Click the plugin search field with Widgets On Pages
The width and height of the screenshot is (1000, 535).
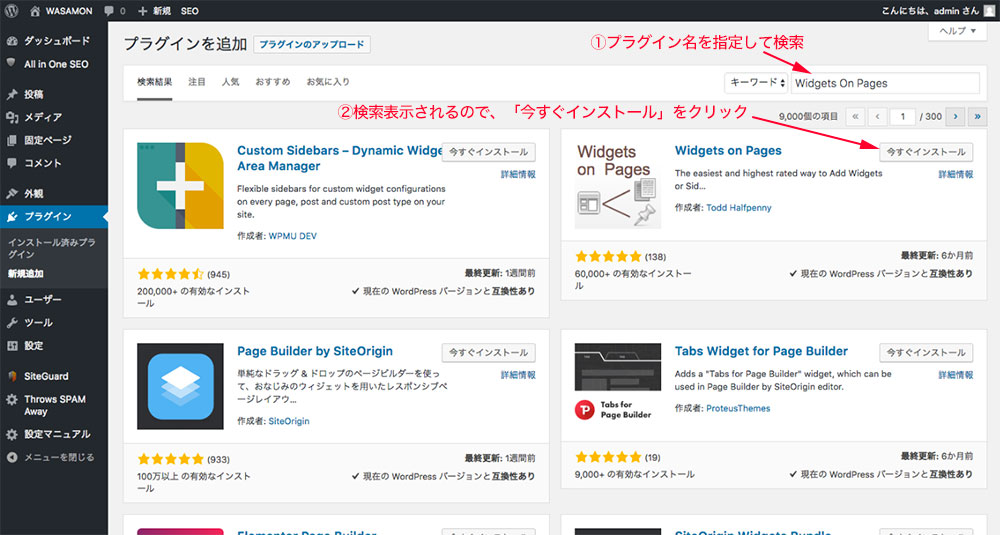coord(885,83)
